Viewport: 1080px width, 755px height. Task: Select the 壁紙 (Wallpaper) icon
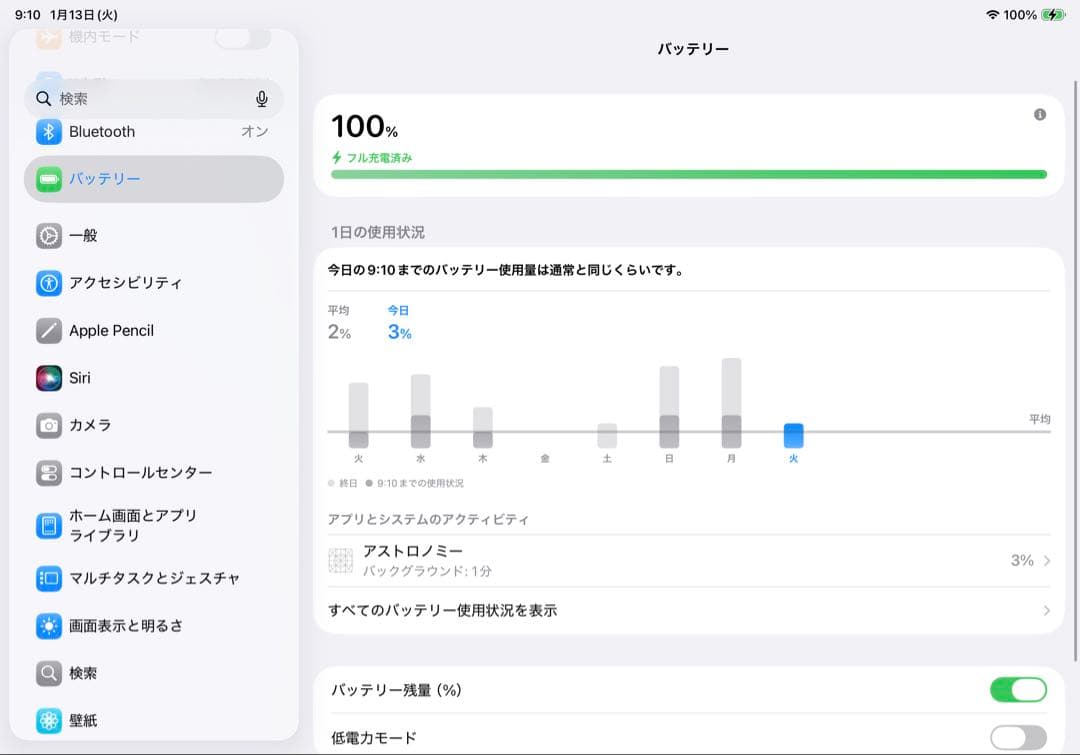(49, 721)
